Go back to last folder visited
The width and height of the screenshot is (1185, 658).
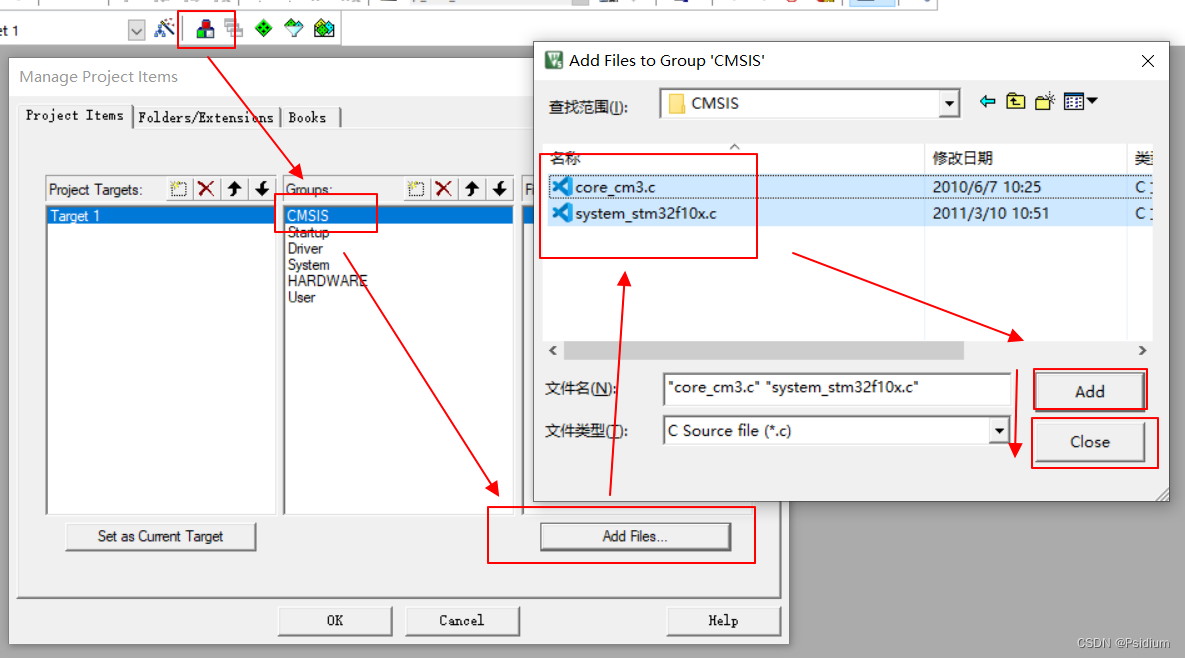(x=987, y=101)
